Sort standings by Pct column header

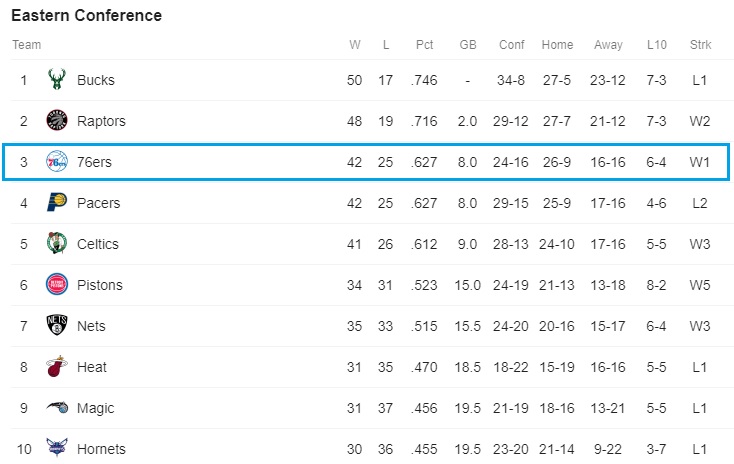[x=424, y=45]
